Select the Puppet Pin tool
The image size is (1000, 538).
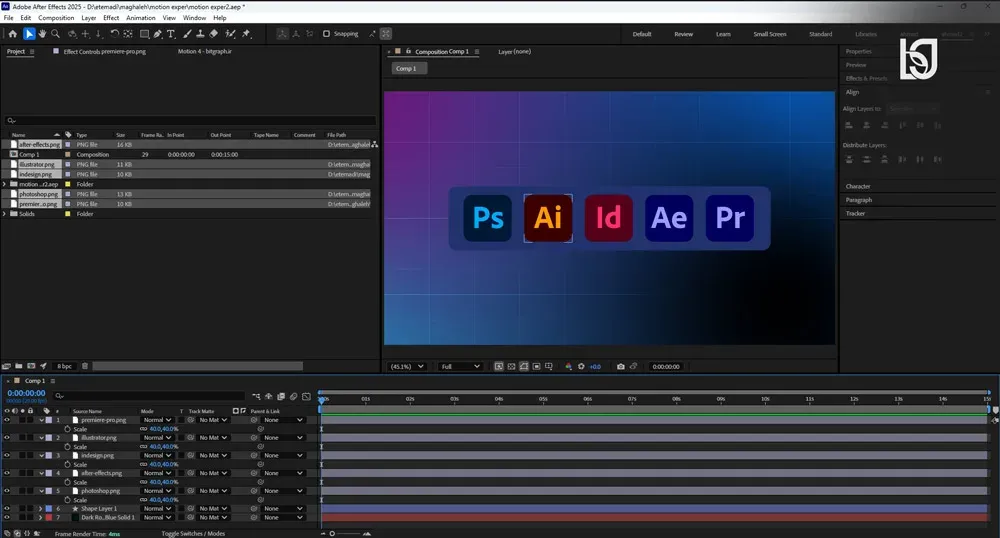[x=246, y=34]
